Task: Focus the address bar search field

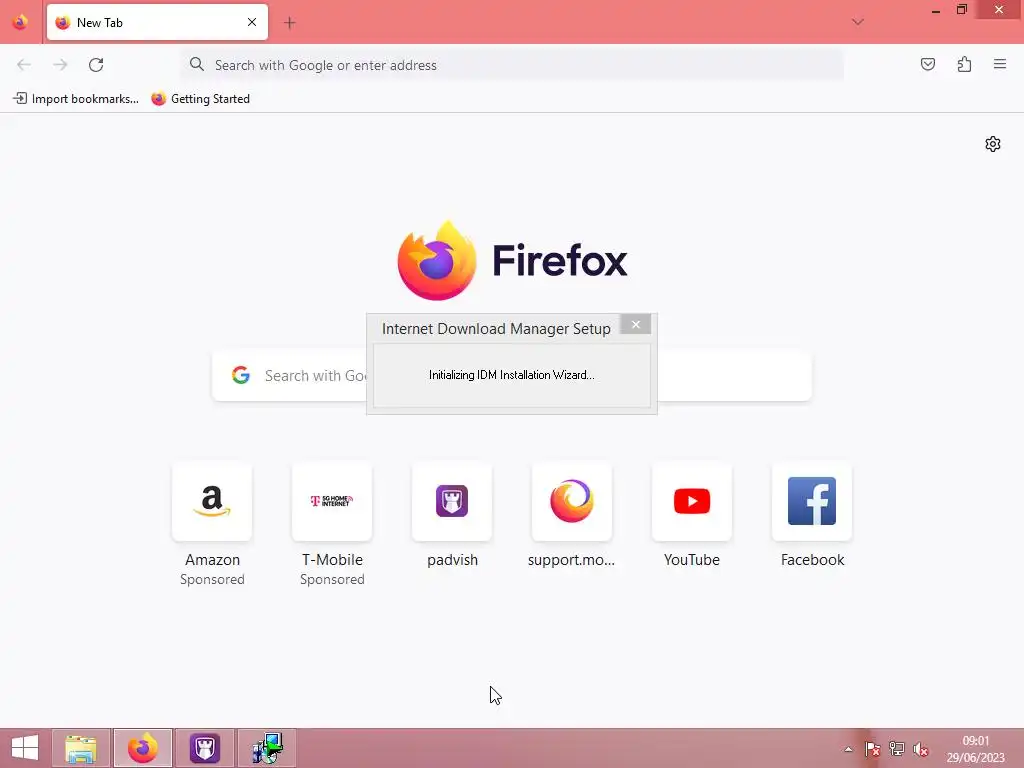Action: tap(512, 65)
